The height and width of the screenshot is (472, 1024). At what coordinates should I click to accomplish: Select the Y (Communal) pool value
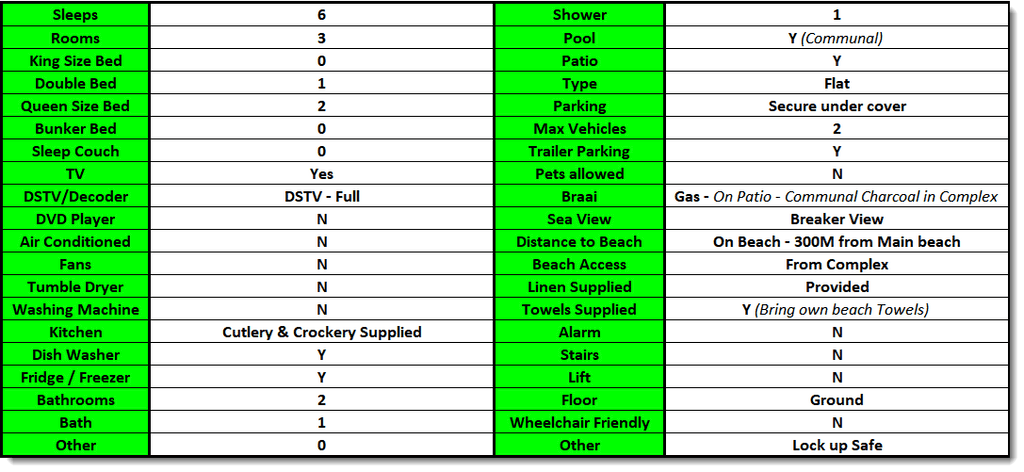click(836, 38)
